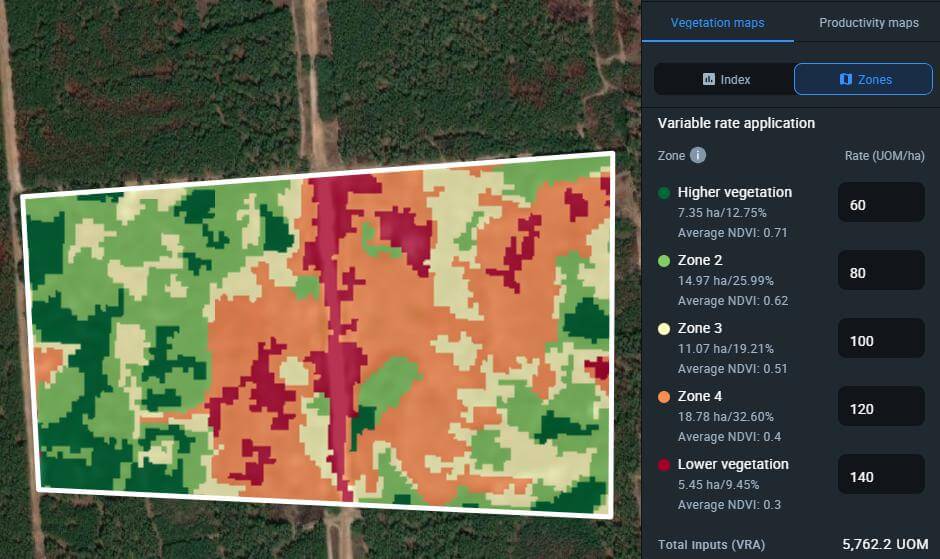Edit the Lower vegetation rate field showing 140
Image resolution: width=940 pixels, height=559 pixels.
coord(881,476)
